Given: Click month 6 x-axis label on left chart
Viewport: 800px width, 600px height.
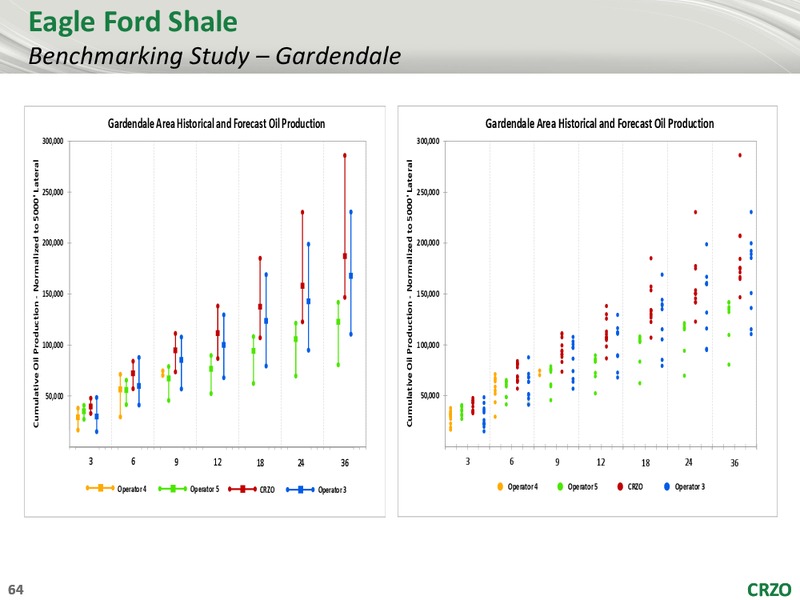Looking at the screenshot, I should [x=133, y=461].
